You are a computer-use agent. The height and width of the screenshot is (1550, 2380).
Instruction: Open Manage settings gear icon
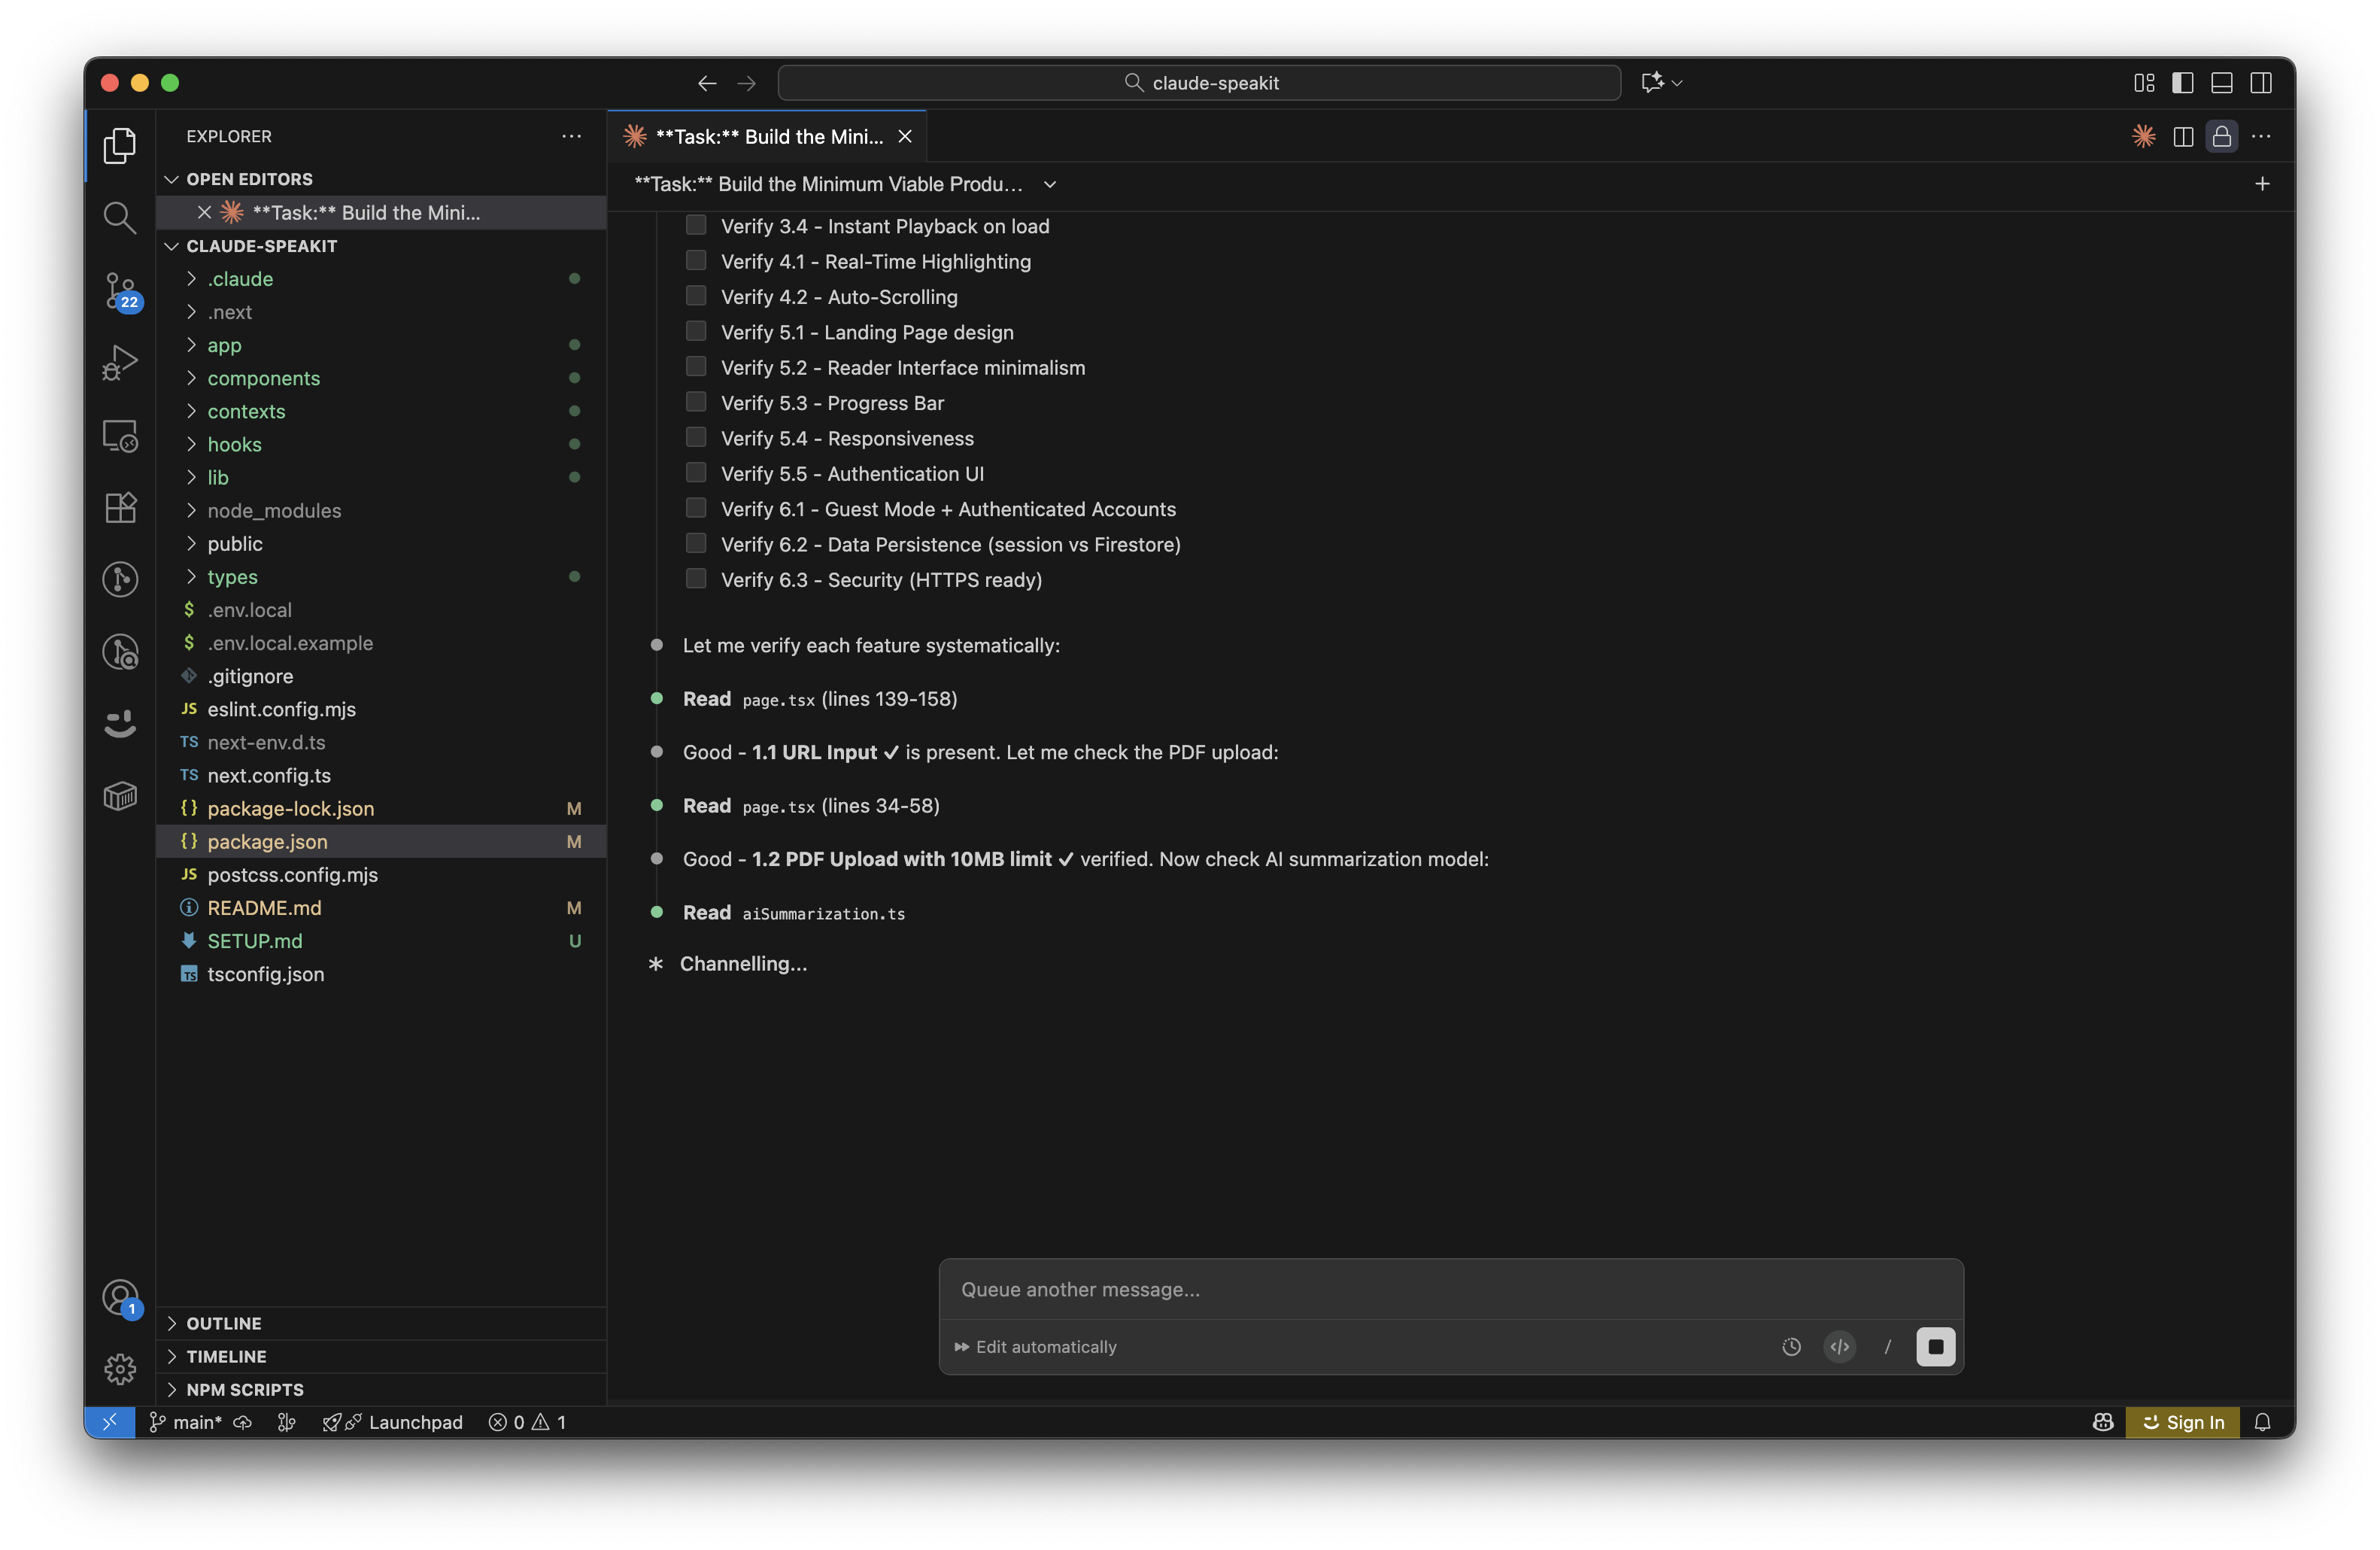120,1368
